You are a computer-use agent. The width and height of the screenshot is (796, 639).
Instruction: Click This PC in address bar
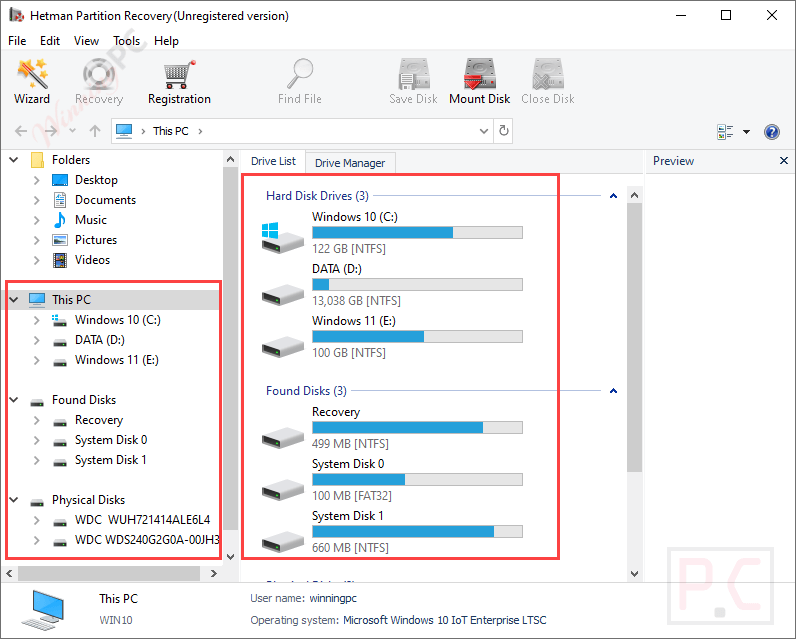pyautogui.click(x=171, y=131)
